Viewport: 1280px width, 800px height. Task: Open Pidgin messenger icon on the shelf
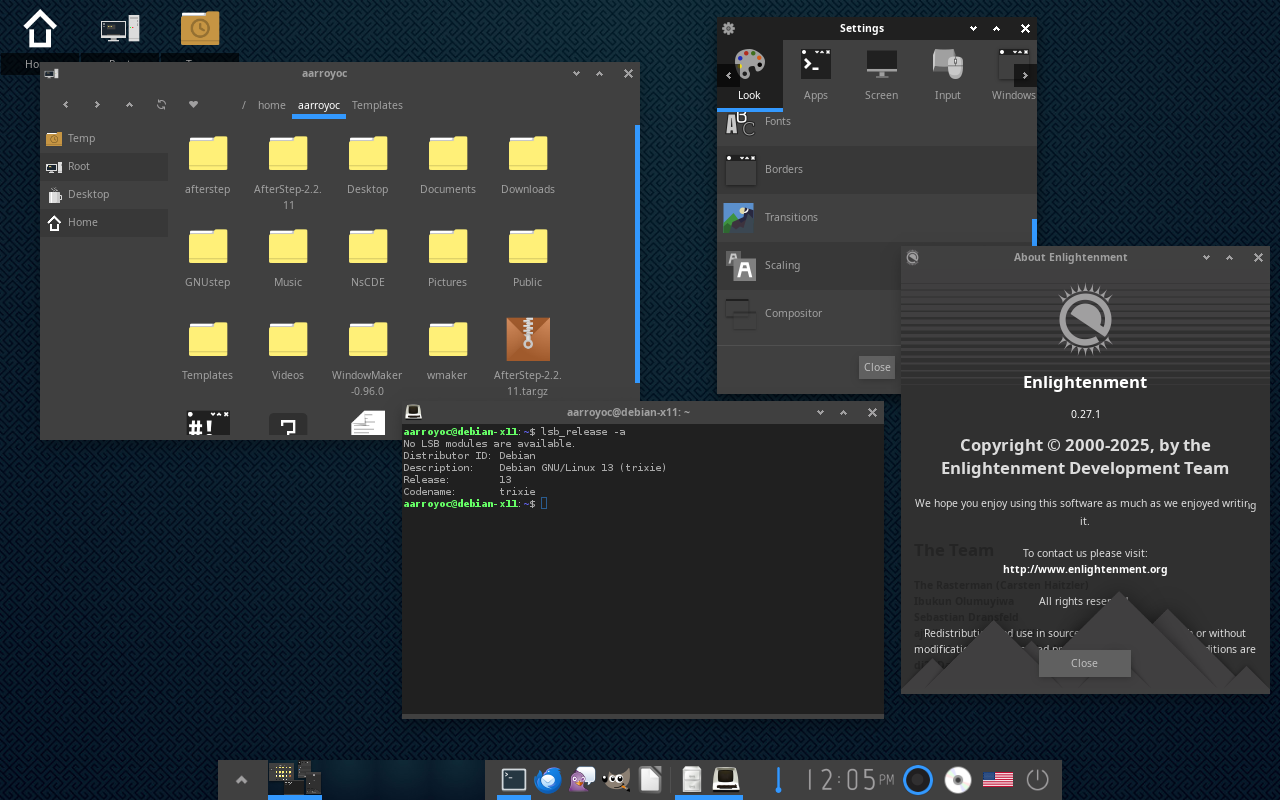(582, 780)
